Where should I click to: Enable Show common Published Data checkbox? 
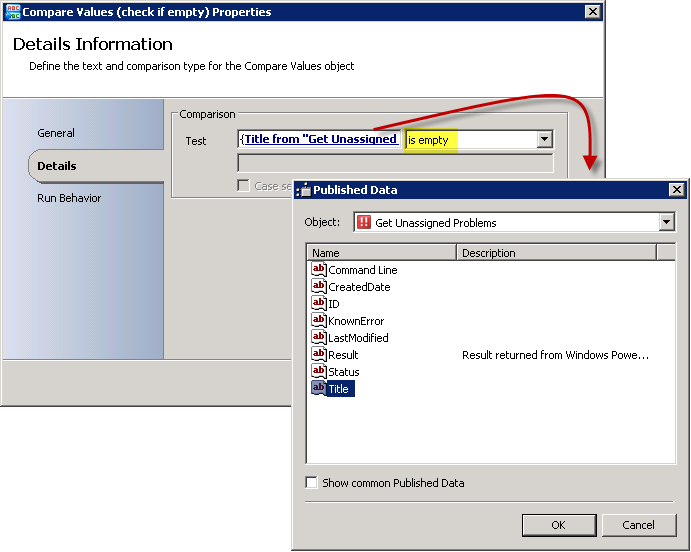point(313,483)
